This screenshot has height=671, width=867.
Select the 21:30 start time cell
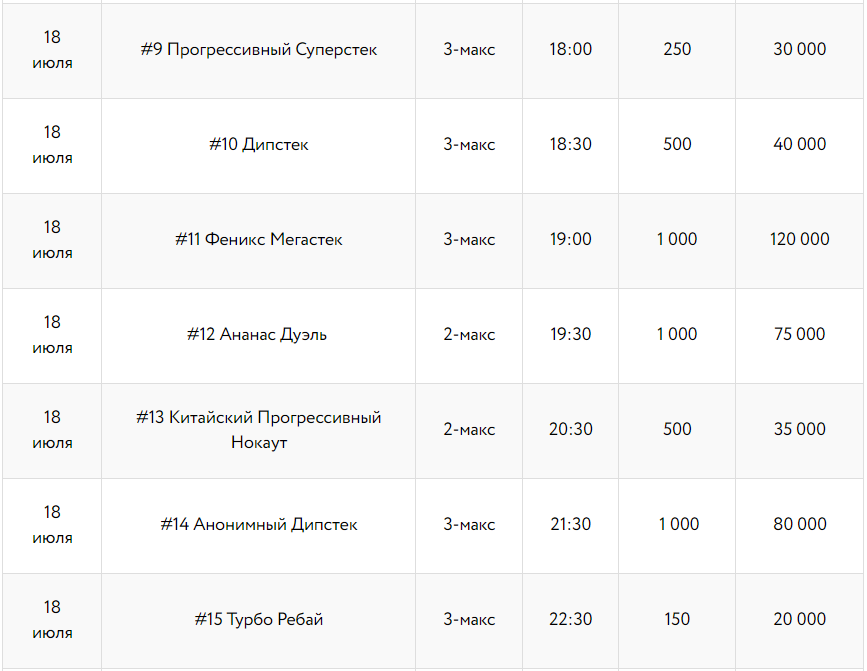point(570,524)
